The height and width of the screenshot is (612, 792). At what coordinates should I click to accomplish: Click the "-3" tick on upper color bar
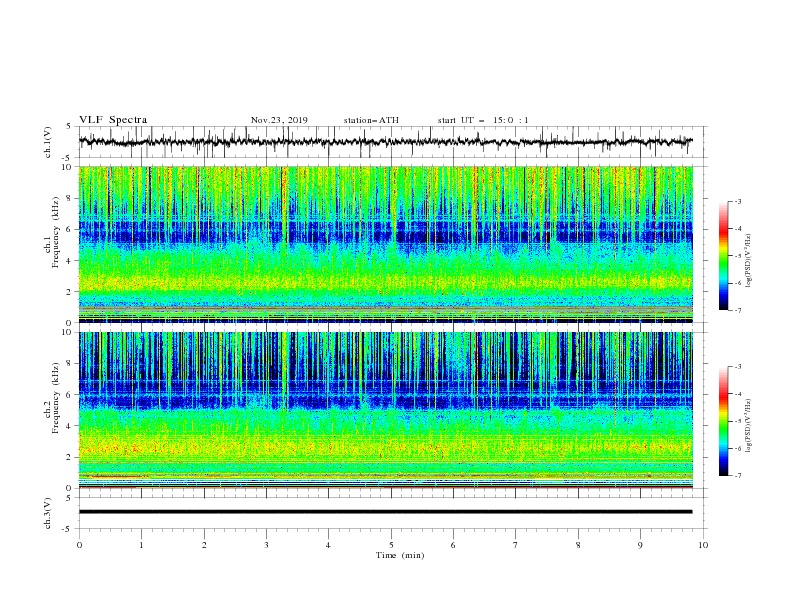click(737, 201)
